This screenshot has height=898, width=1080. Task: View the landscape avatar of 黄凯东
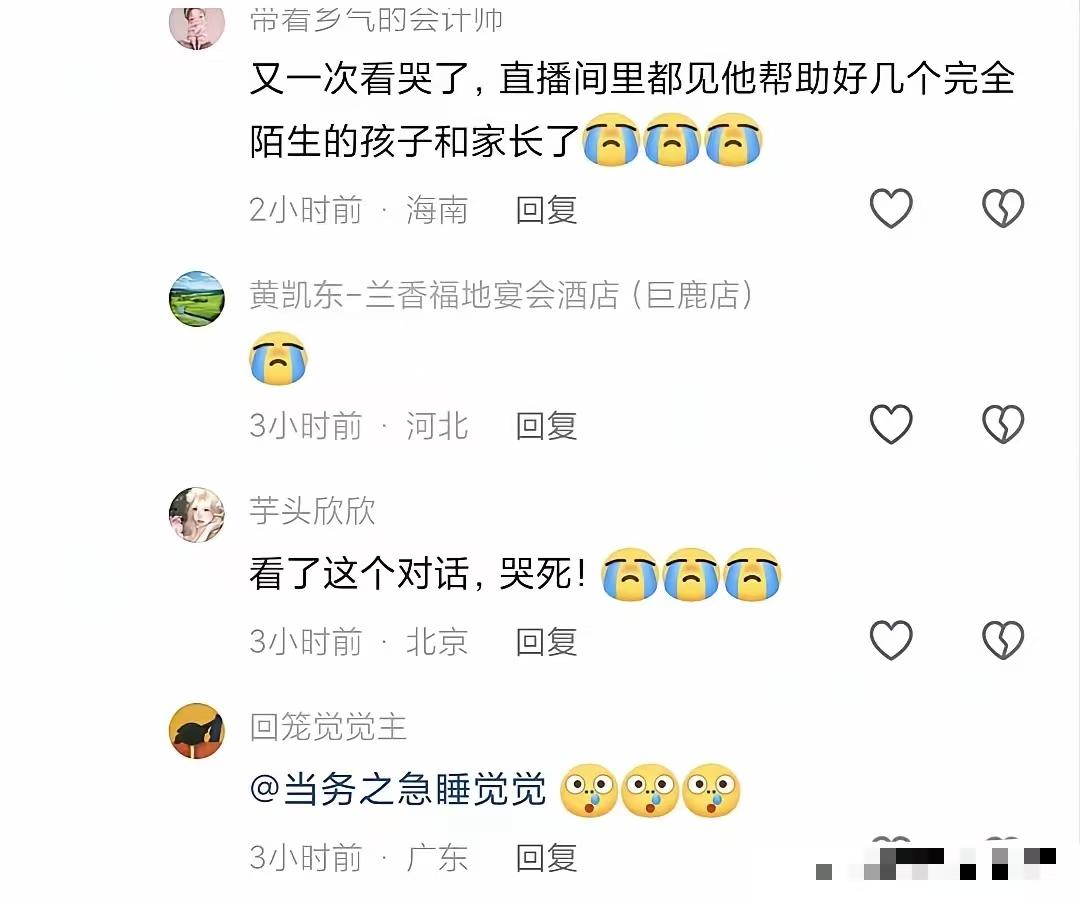(197, 299)
